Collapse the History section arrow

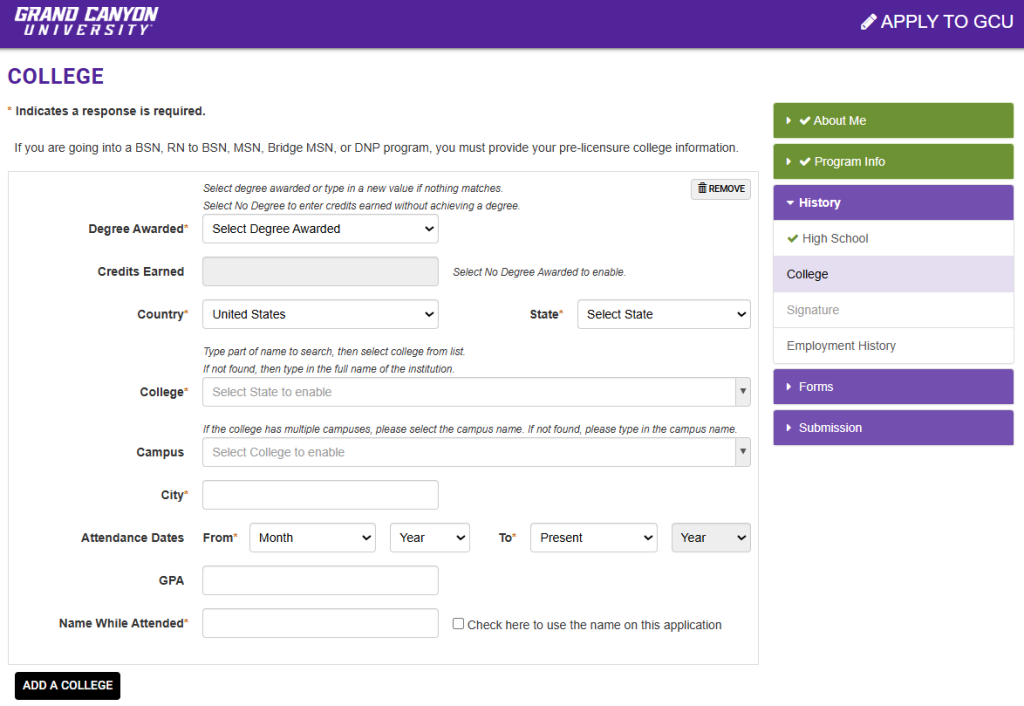coord(790,203)
